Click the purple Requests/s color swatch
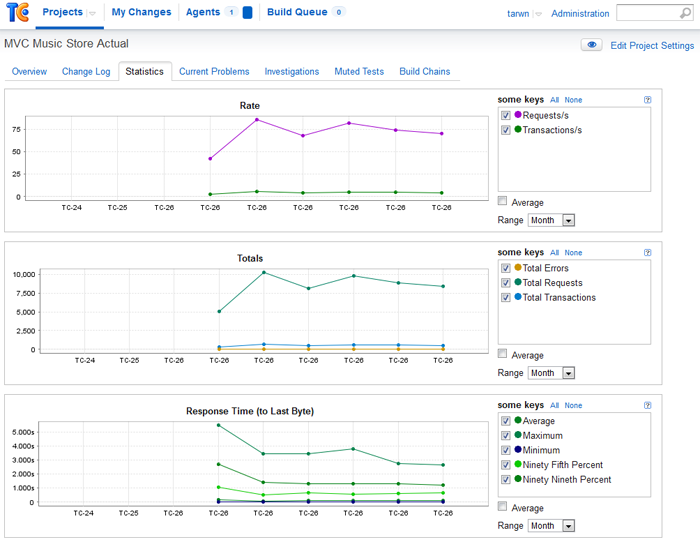The height and width of the screenshot is (542, 700). click(x=518, y=114)
